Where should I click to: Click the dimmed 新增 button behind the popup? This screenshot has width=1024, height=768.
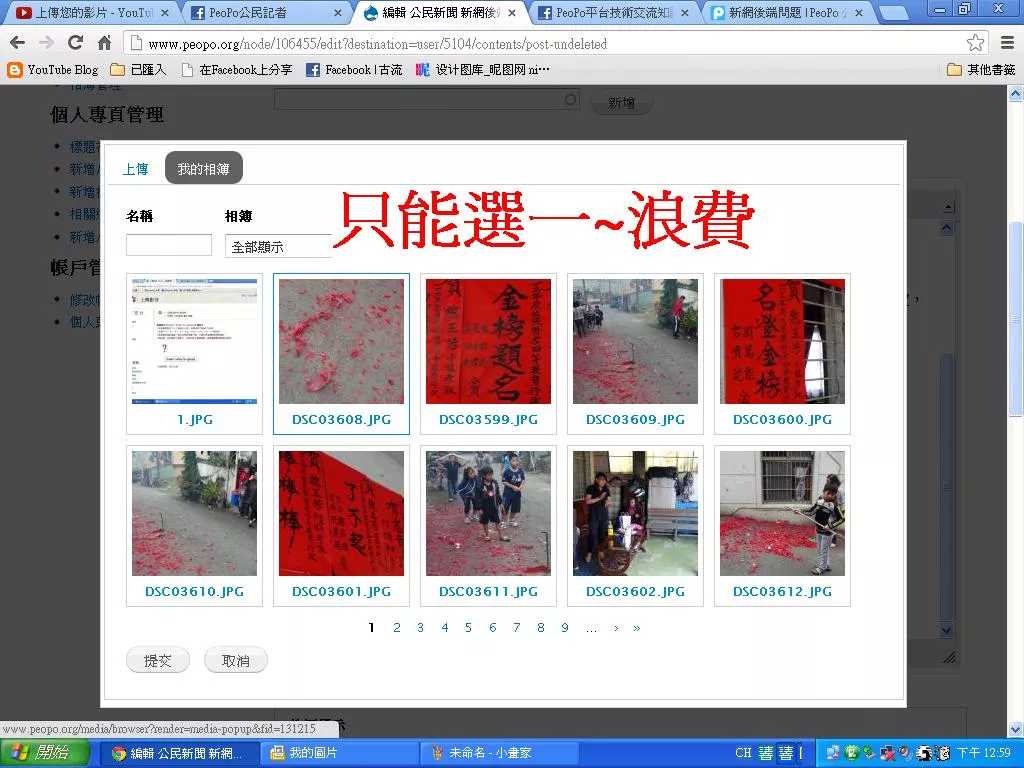point(621,103)
